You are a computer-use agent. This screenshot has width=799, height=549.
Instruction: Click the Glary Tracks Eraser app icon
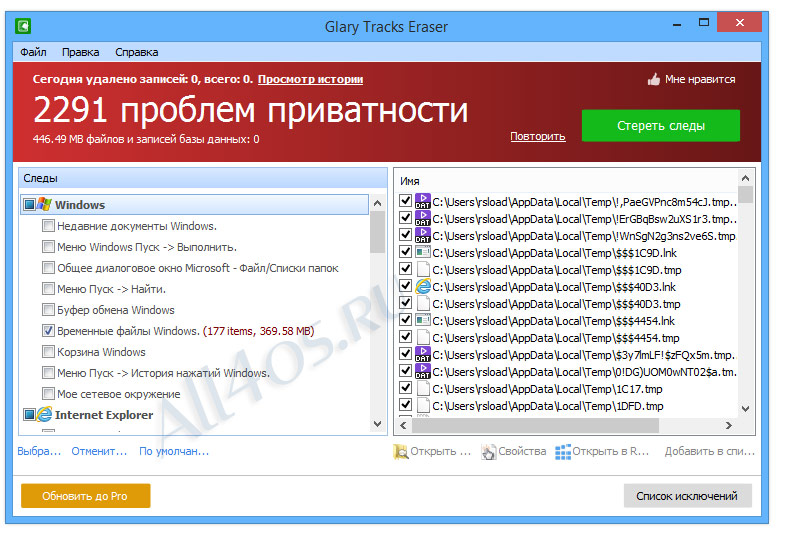[23, 26]
